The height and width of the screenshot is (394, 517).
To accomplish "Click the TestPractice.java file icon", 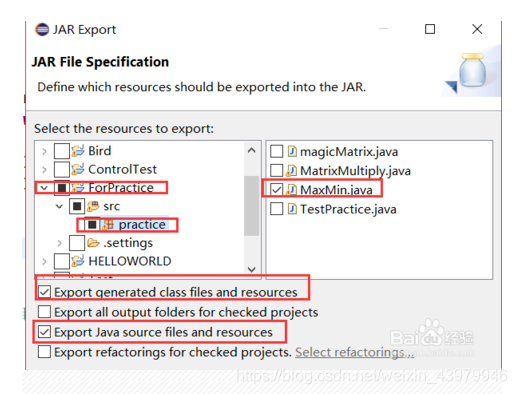I will point(292,209).
